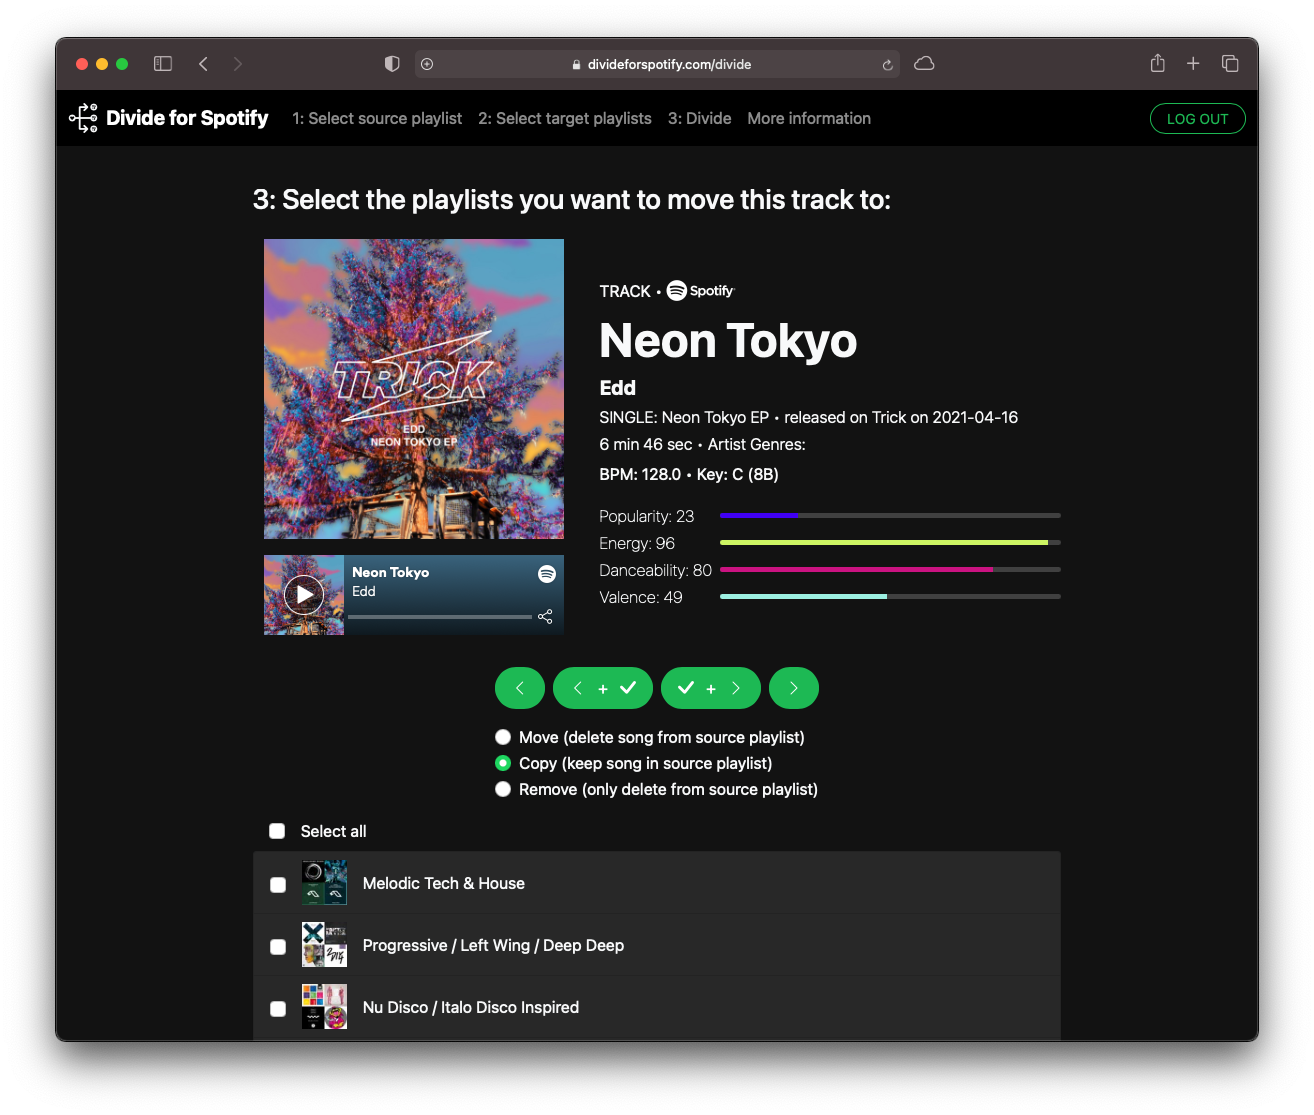The width and height of the screenshot is (1314, 1115).
Task: Skip to next track button
Action: tap(794, 688)
